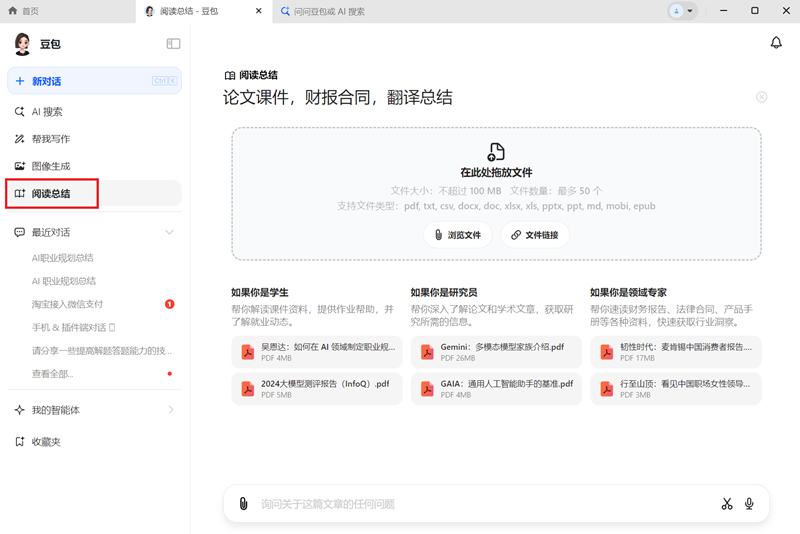Click the link icon in 文件链接 button
The height and width of the screenshot is (534, 800).
[516, 235]
